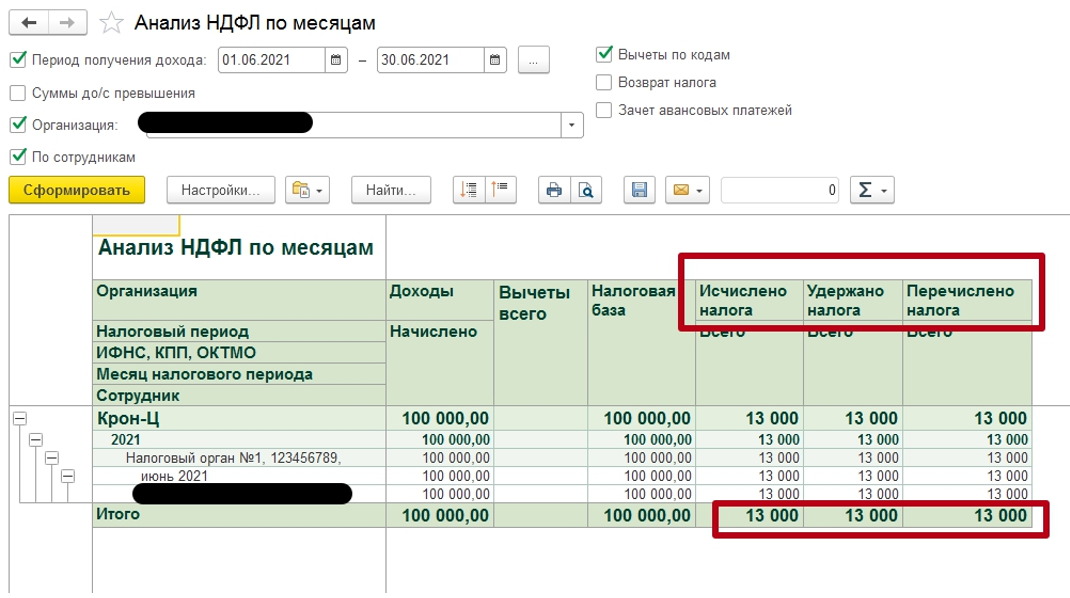Click the print report icon
Viewport: 1070px width, 598px height.
[x=553, y=190]
